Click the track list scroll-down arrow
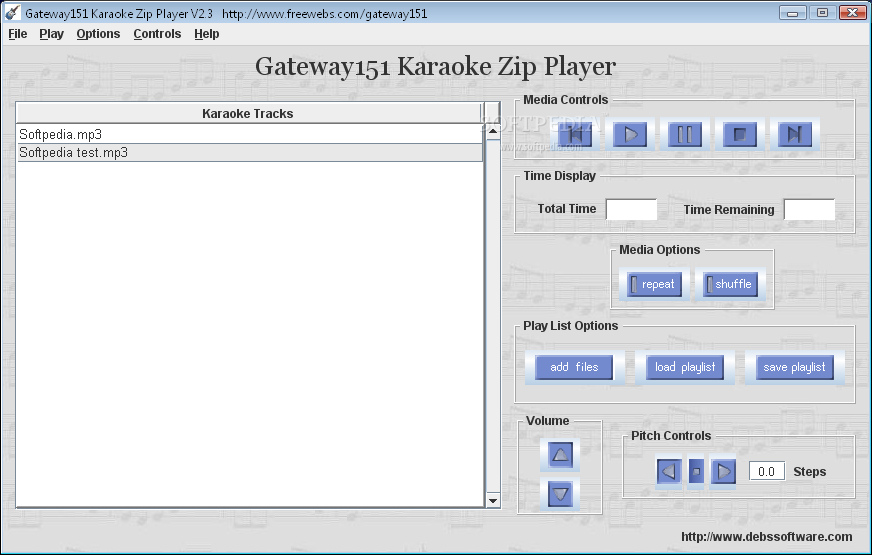 [493, 501]
